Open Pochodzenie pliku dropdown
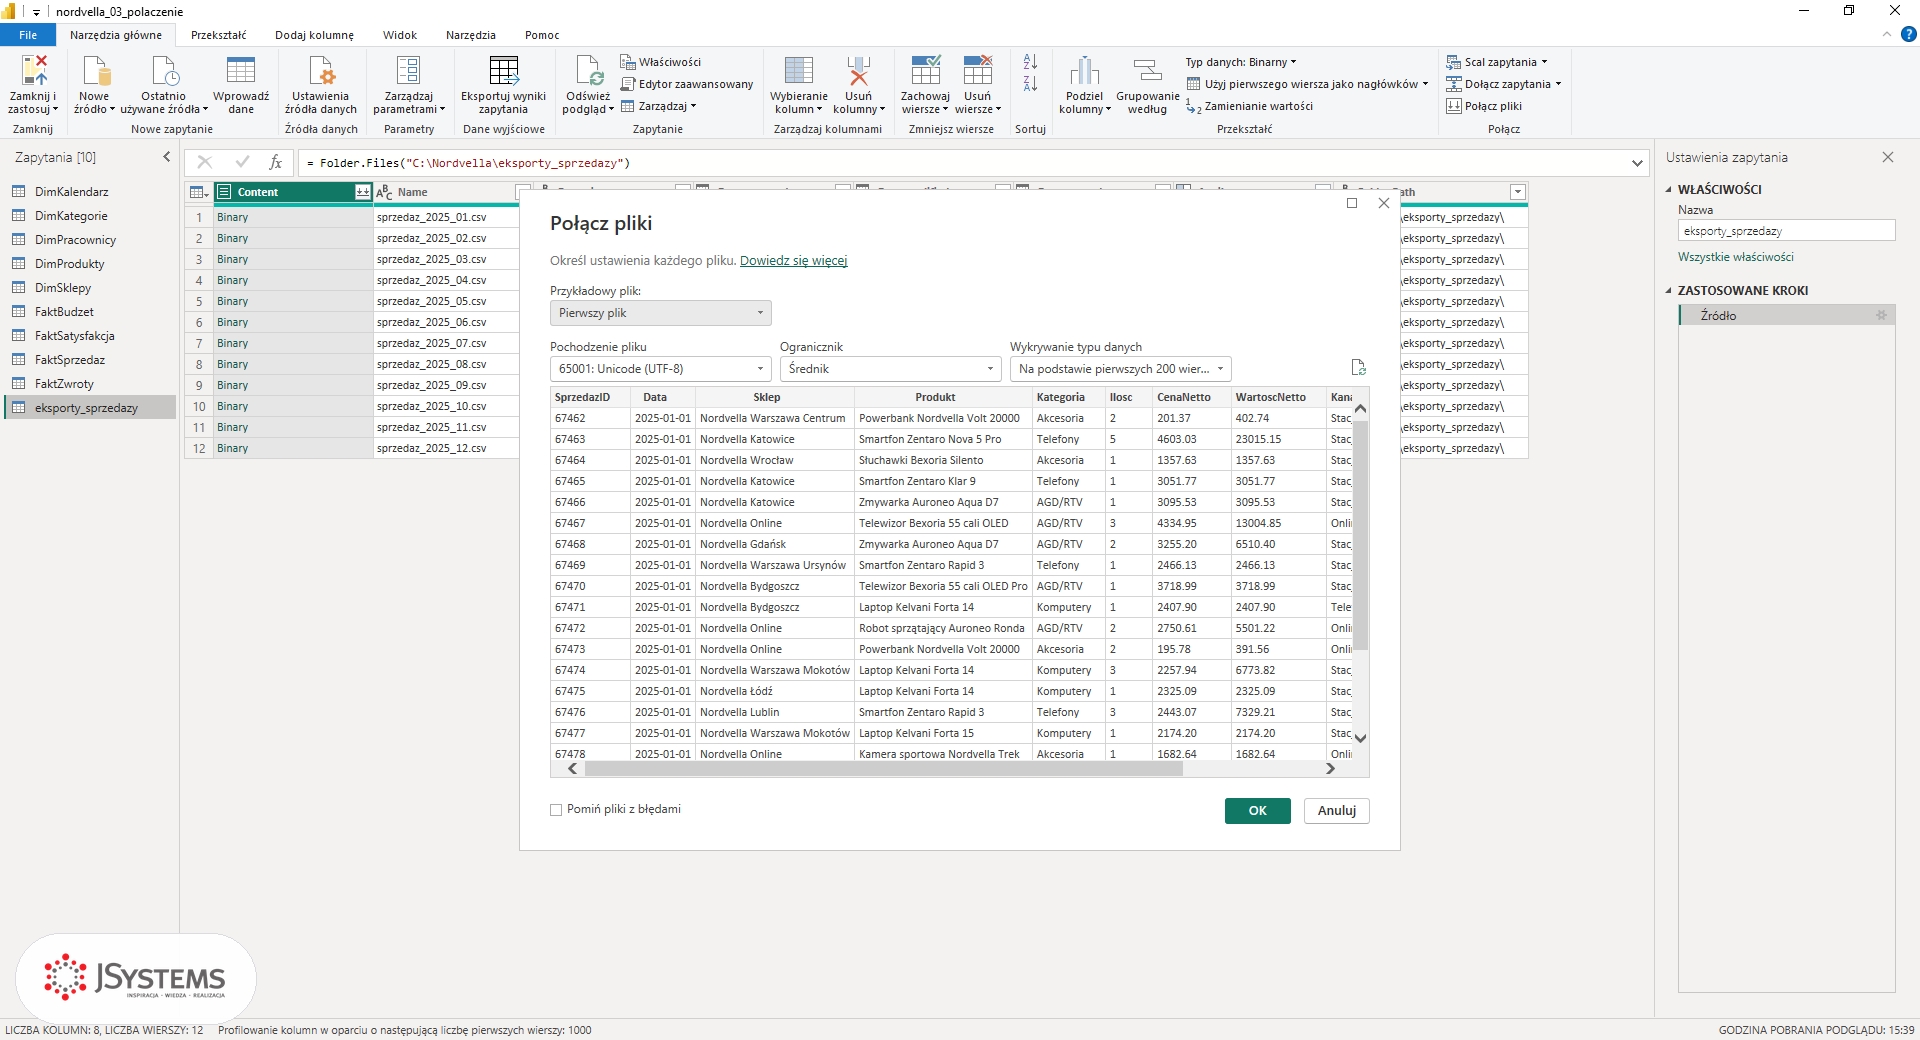 (x=661, y=369)
